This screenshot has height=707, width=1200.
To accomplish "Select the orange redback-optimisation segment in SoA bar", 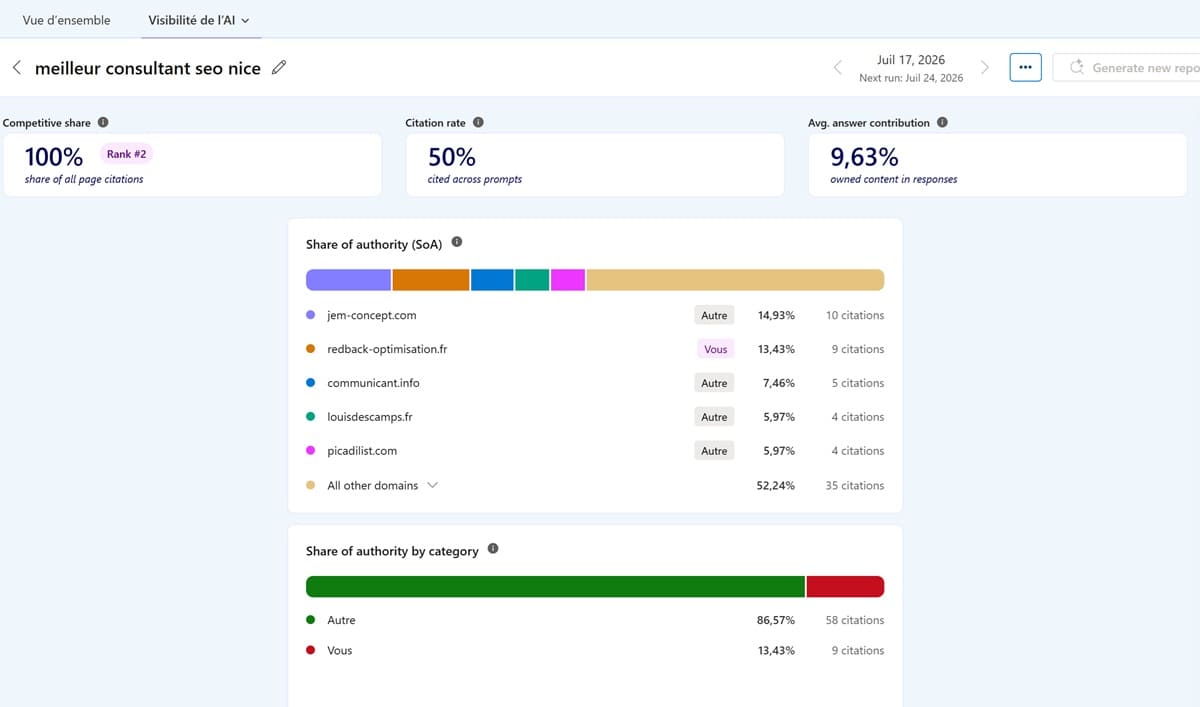I will tap(431, 280).
